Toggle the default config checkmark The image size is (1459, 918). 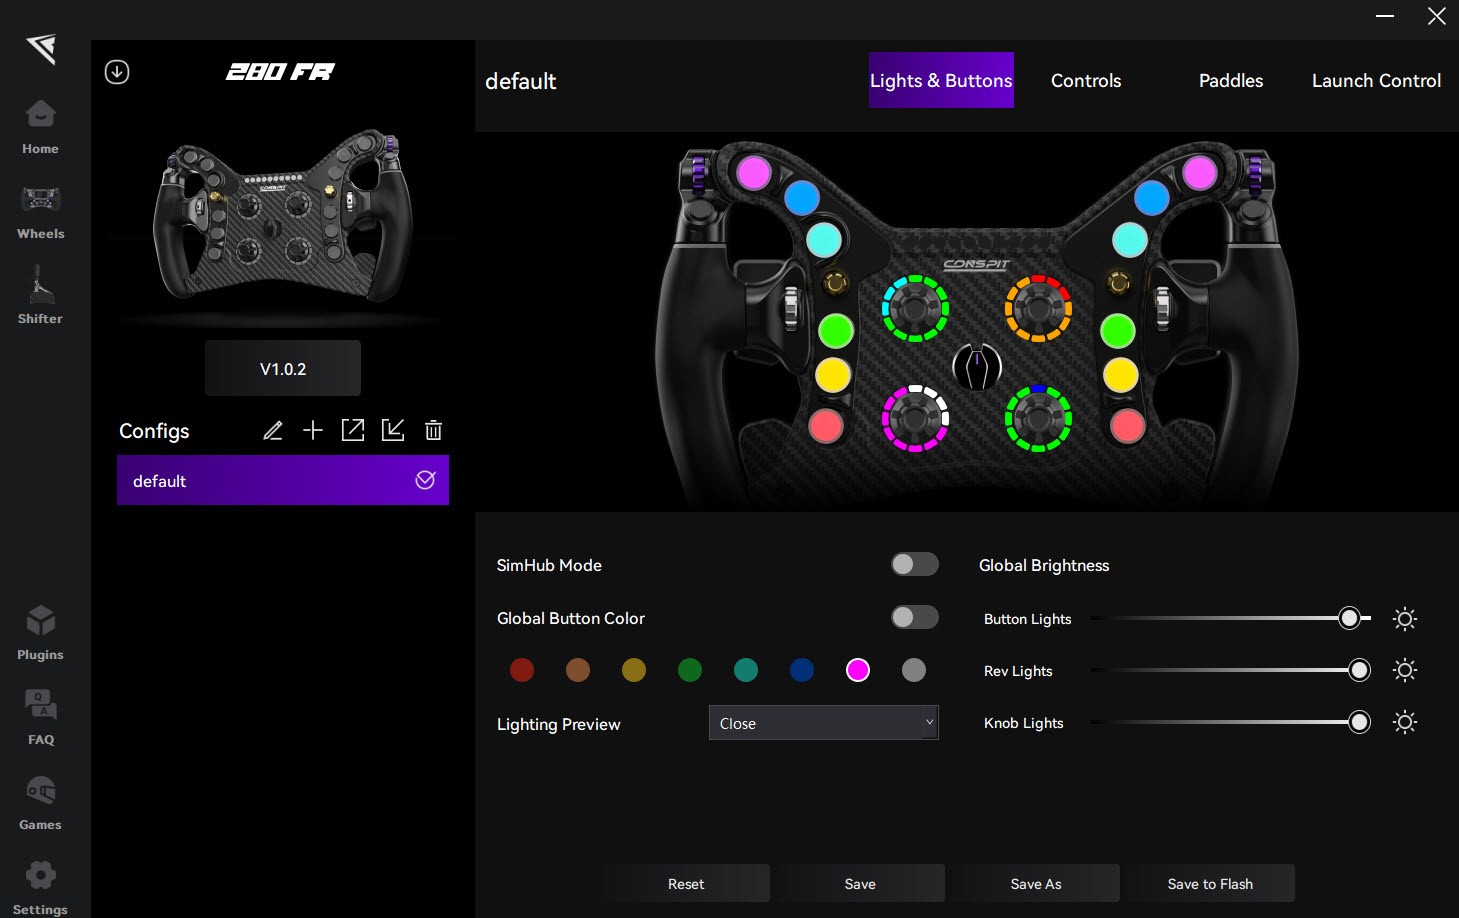pos(425,480)
